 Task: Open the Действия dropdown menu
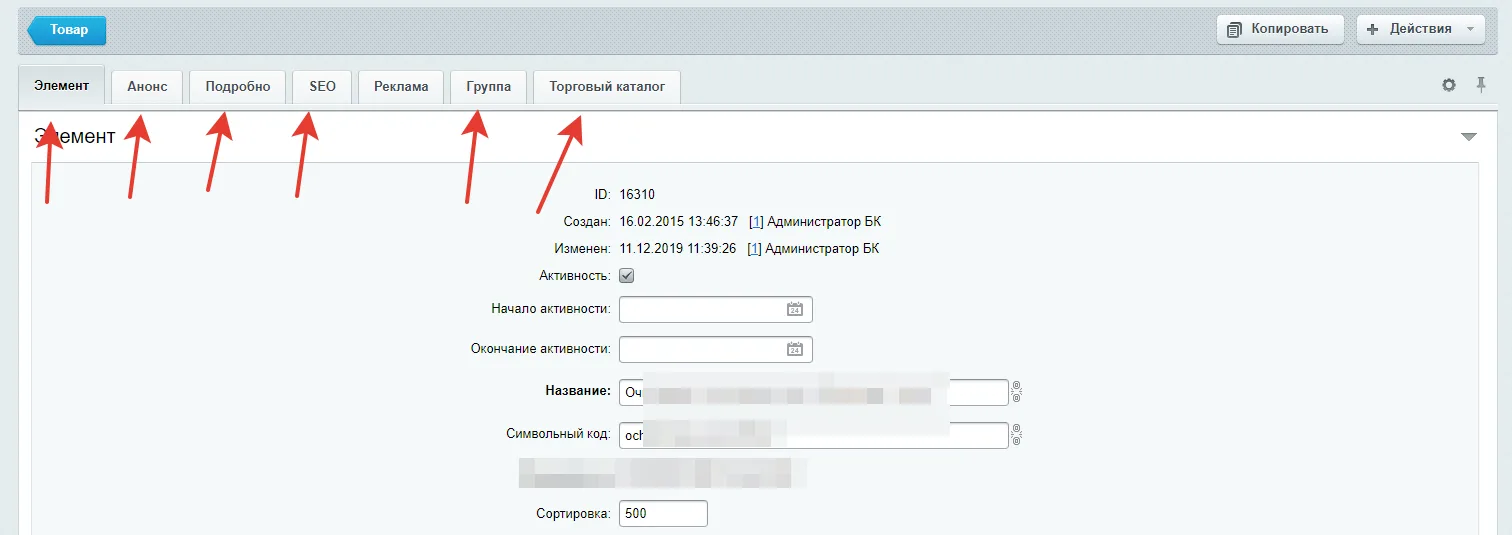click(1419, 29)
